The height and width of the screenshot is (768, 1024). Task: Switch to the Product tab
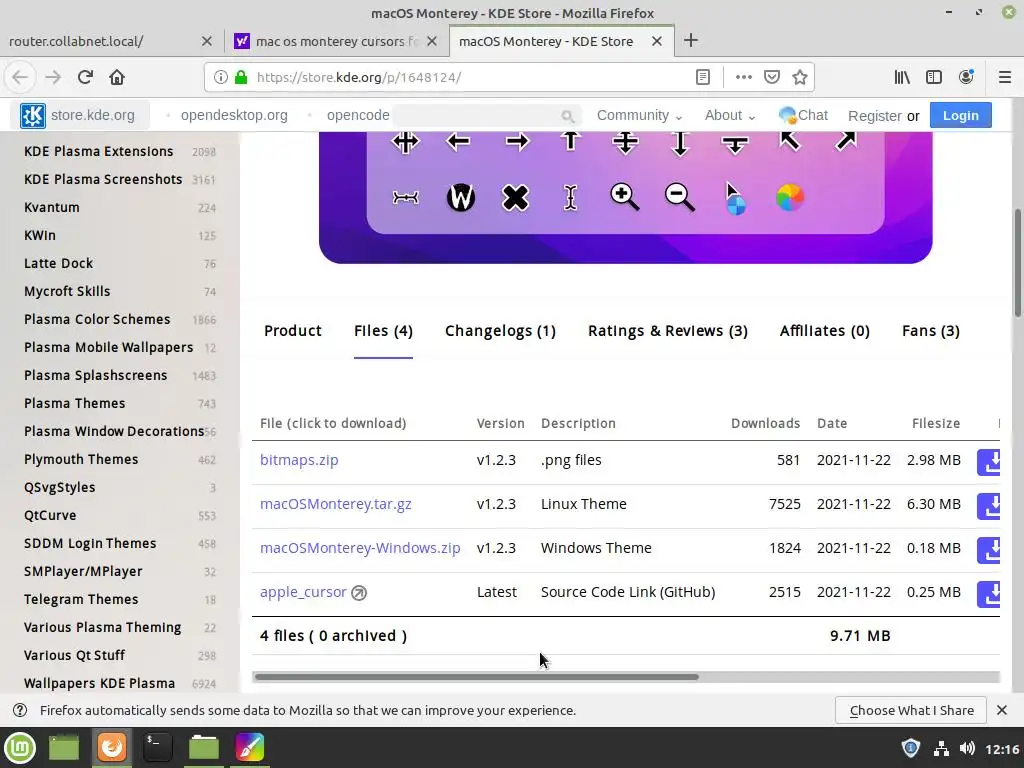point(293,330)
